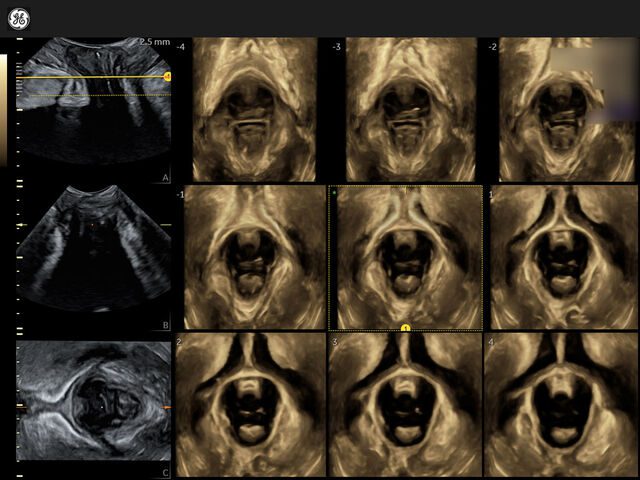Click the sepia gradient color bar
This screenshot has height=480, width=640.
click(3, 110)
